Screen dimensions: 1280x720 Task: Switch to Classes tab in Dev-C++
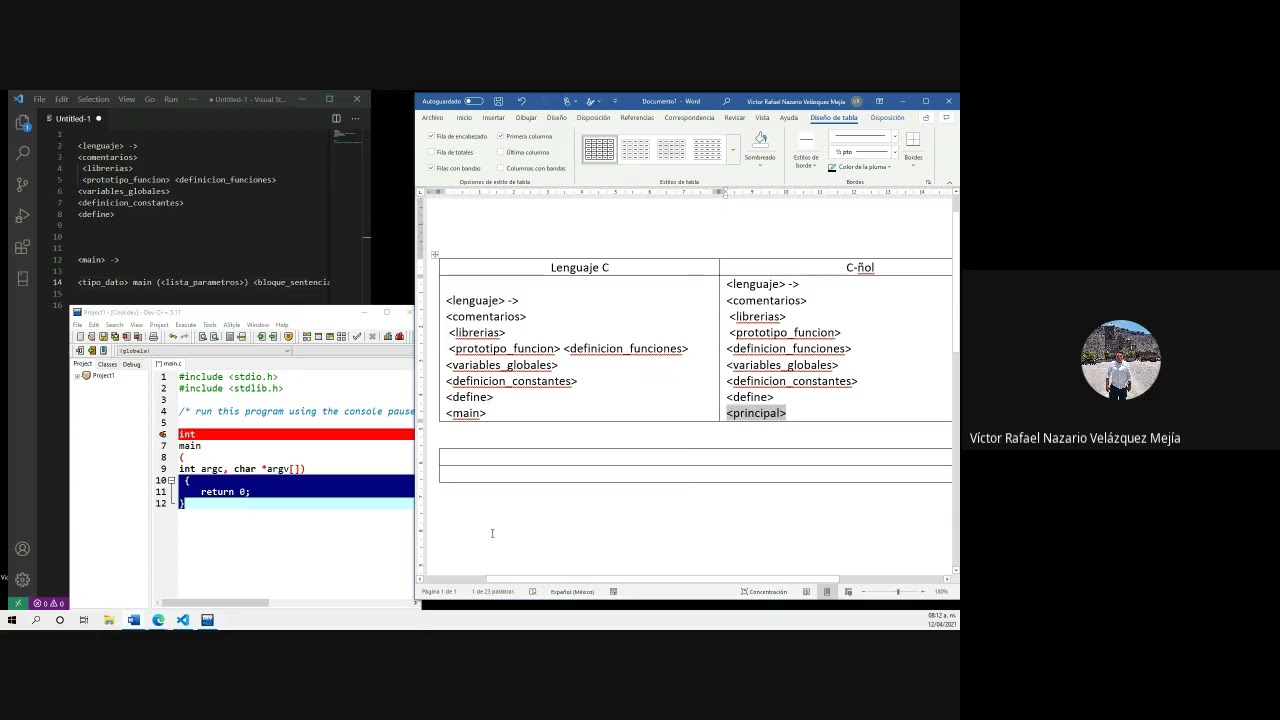107,364
